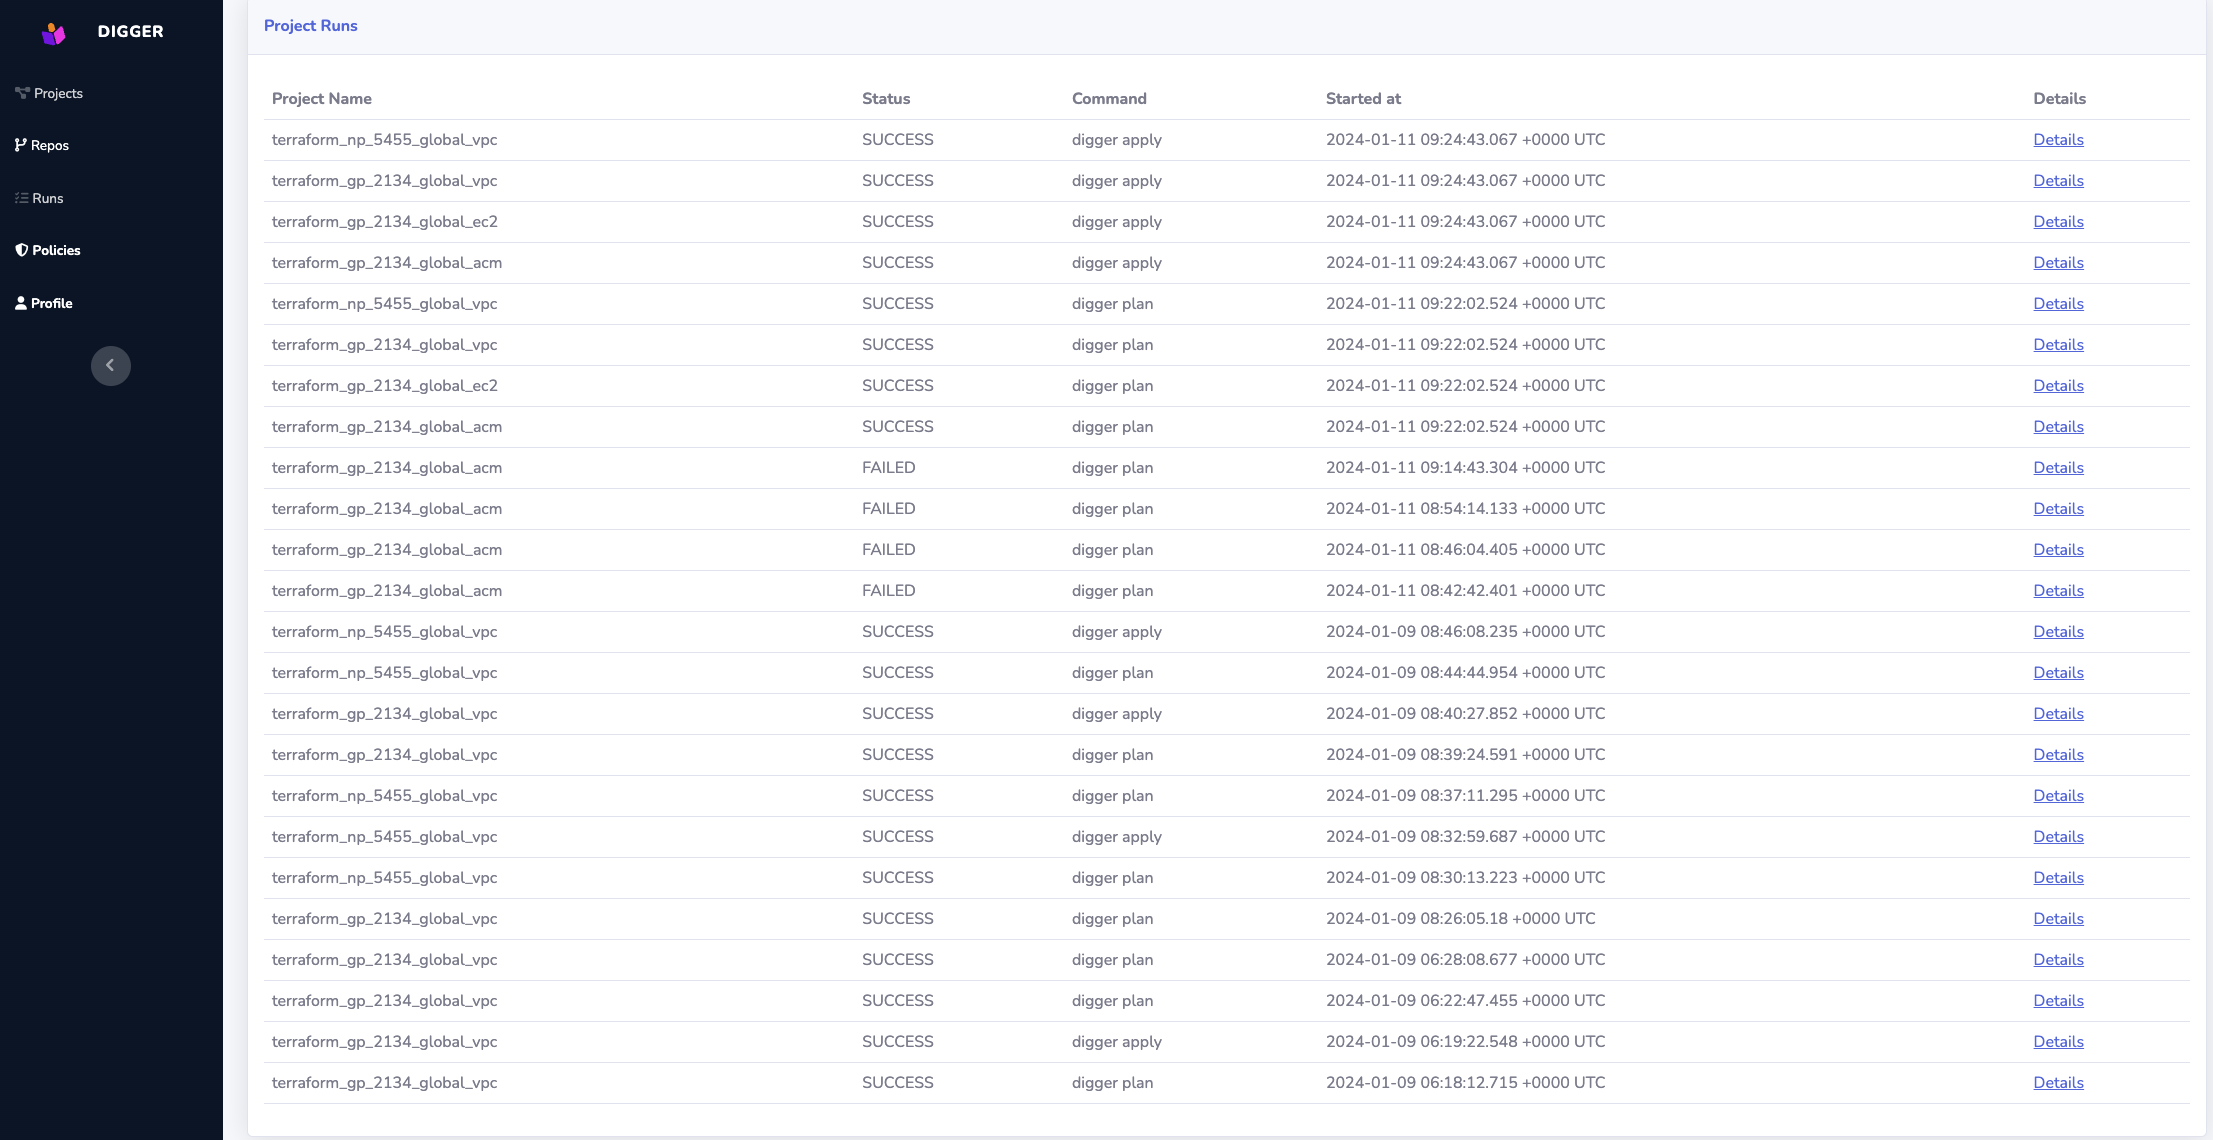This screenshot has height=1140, width=2213.
Task: Click the Digger logo icon
Action: [x=54, y=34]
